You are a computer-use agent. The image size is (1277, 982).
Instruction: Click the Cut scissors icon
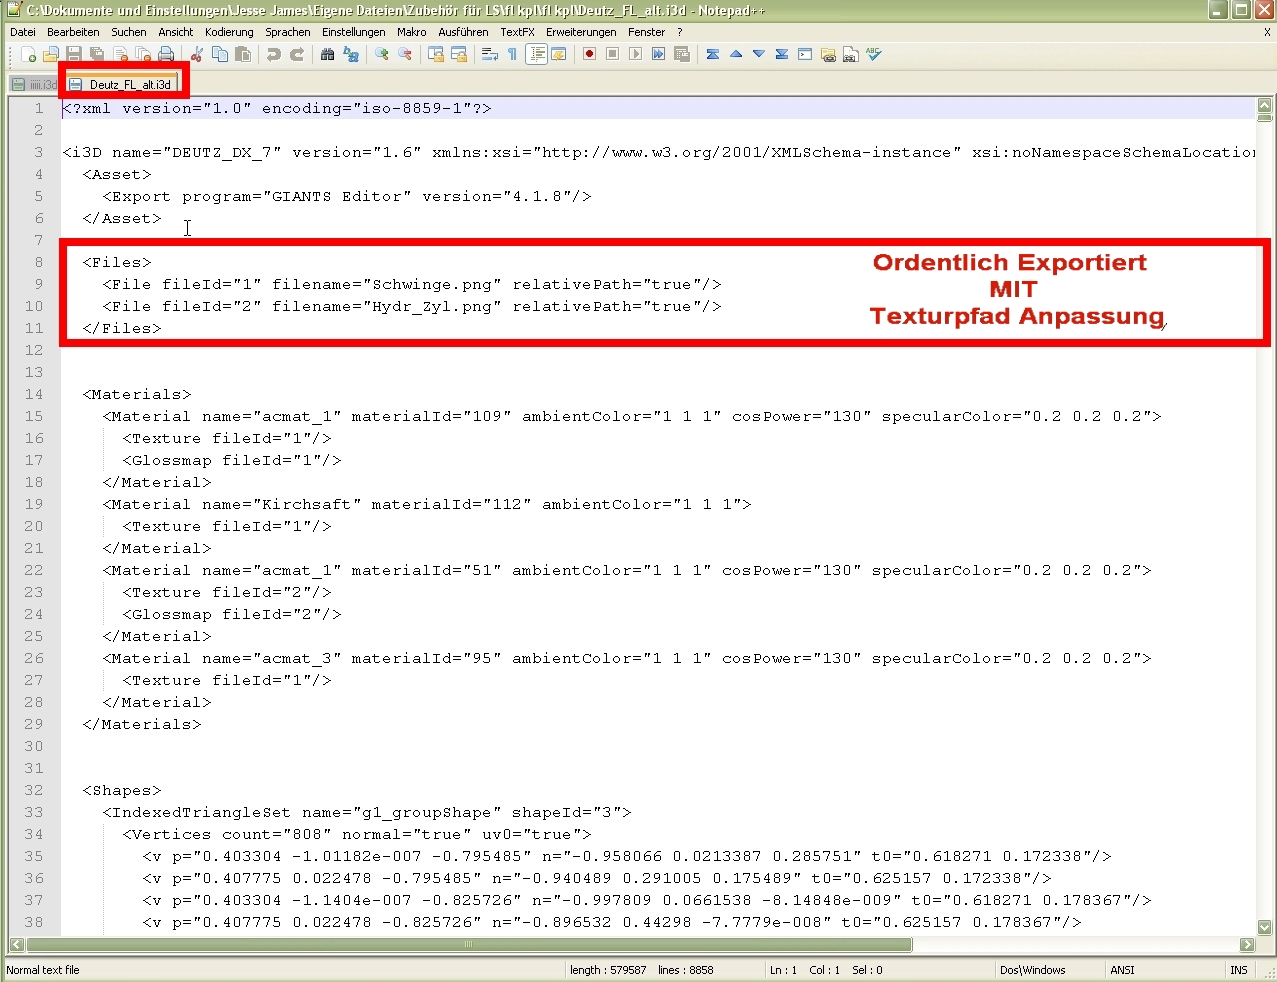[x=197, y=54]
